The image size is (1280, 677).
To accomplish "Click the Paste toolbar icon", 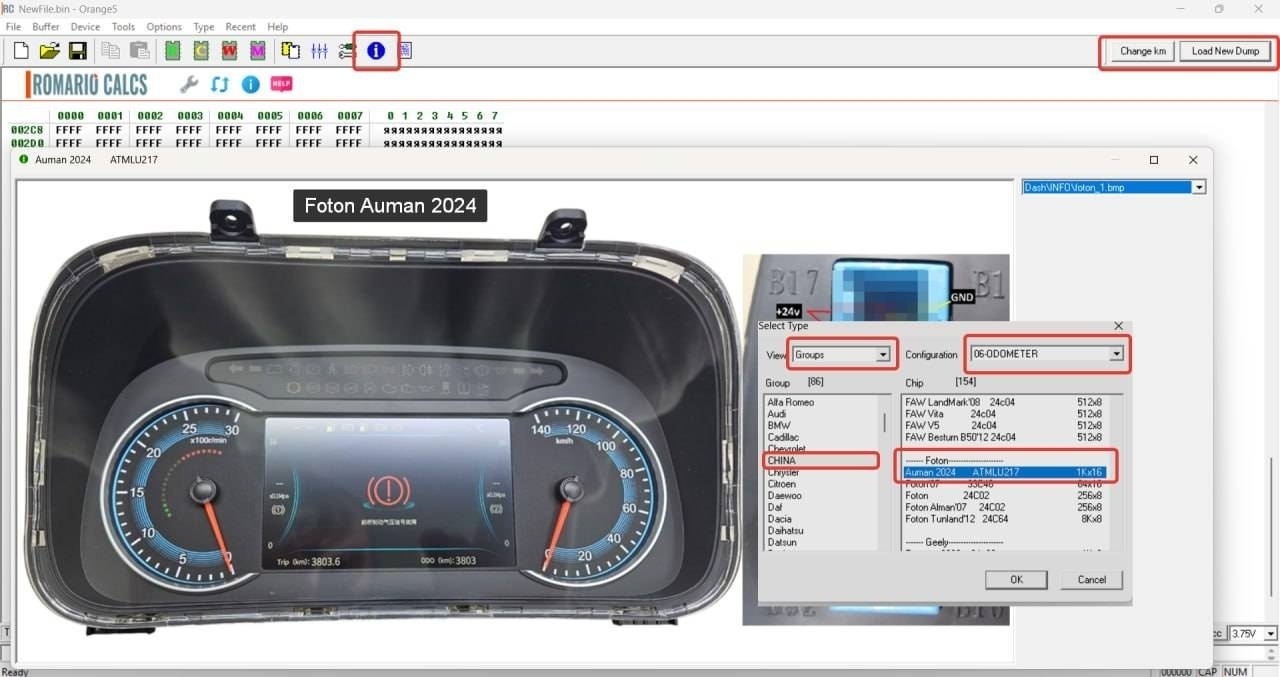I will tap(139, 51).
